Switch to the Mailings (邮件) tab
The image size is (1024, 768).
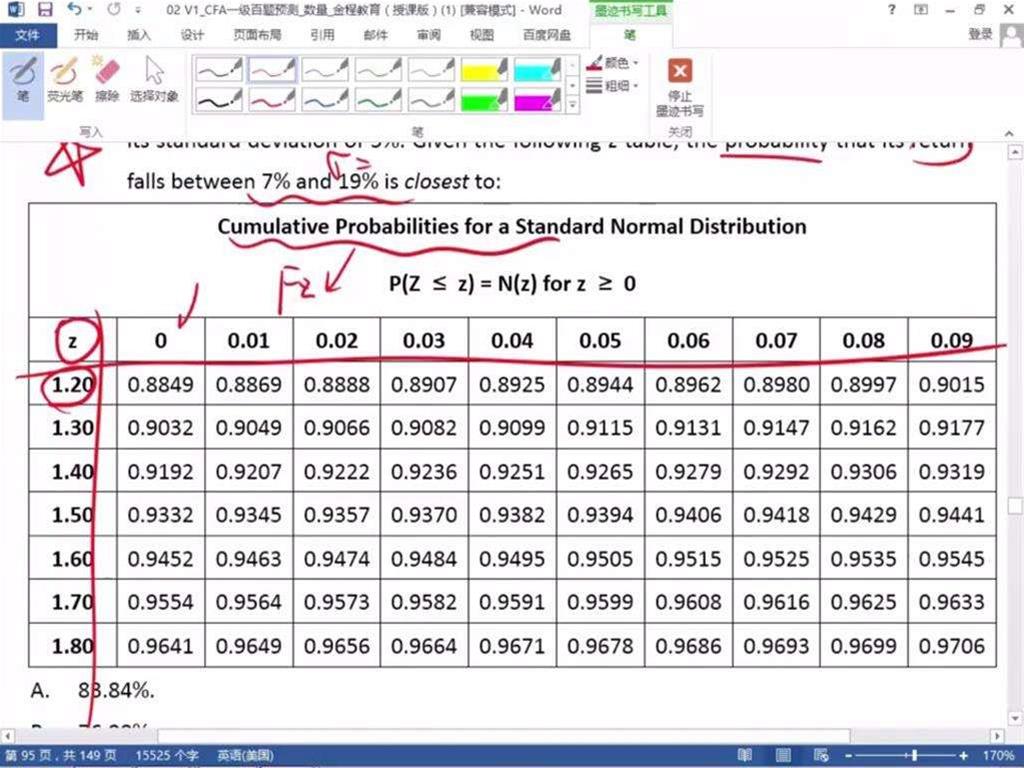tap(376, 35)
